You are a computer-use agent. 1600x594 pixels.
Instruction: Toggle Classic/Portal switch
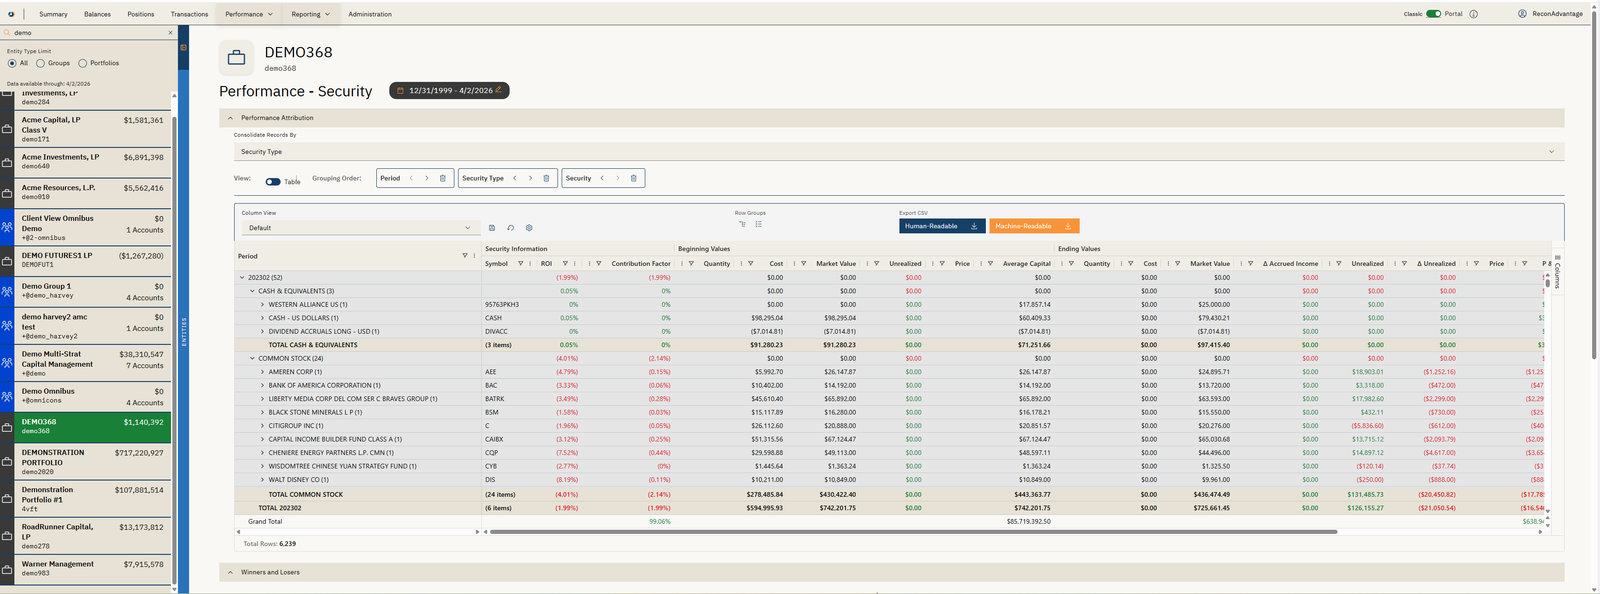pyautogui.click(x=1433, y=14)
